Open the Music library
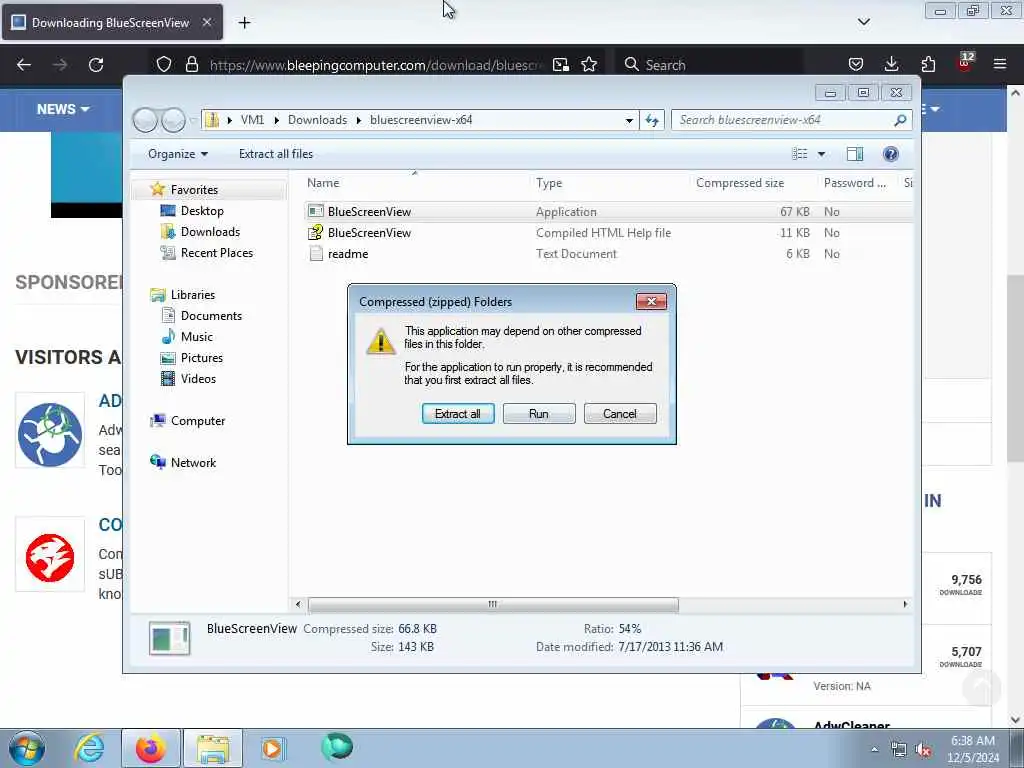The image size is (1024, 768). click(x=197, y=337)
